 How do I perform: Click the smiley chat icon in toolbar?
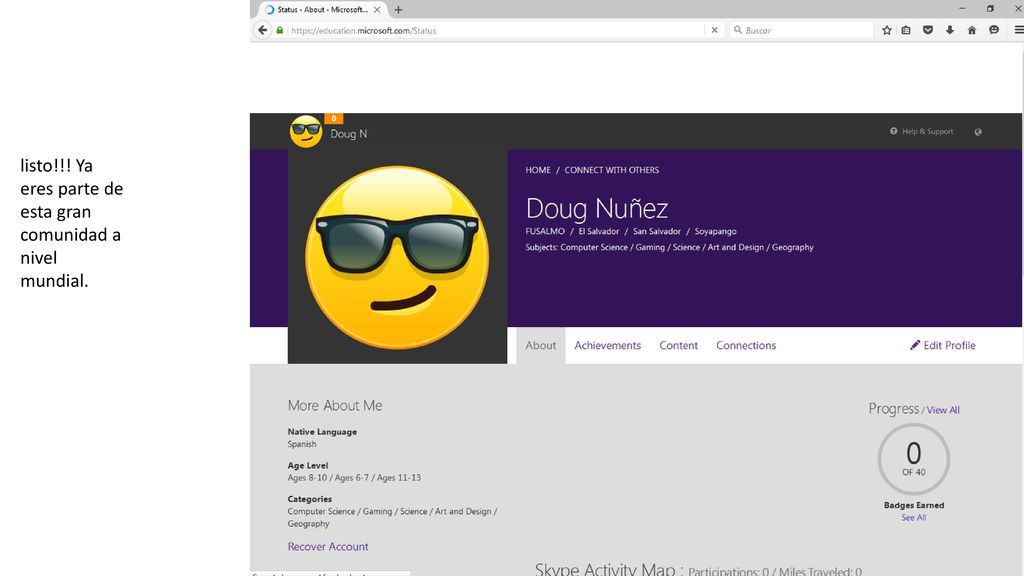[994, 30]
